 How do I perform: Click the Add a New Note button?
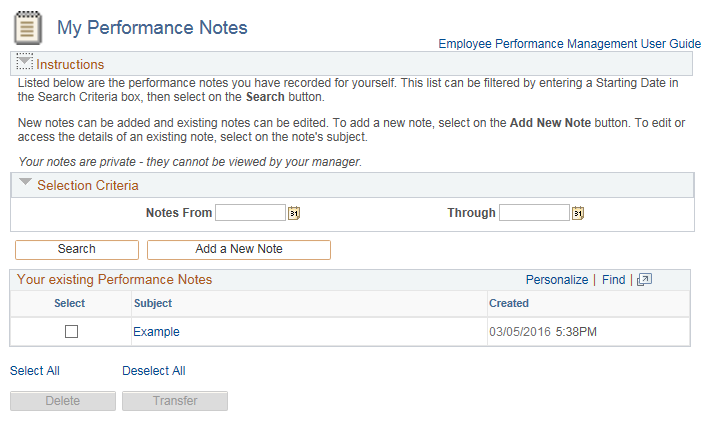[x=238, y=249]
